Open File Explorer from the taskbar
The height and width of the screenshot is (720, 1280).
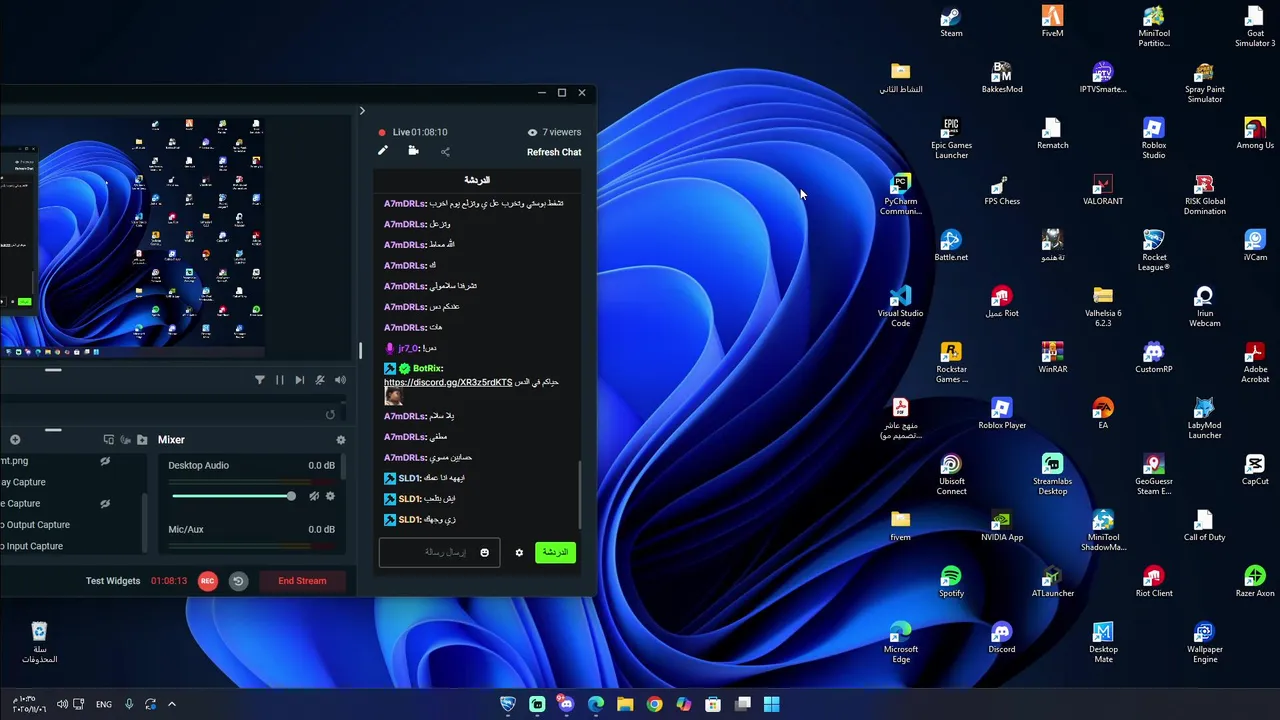[625, 705]
